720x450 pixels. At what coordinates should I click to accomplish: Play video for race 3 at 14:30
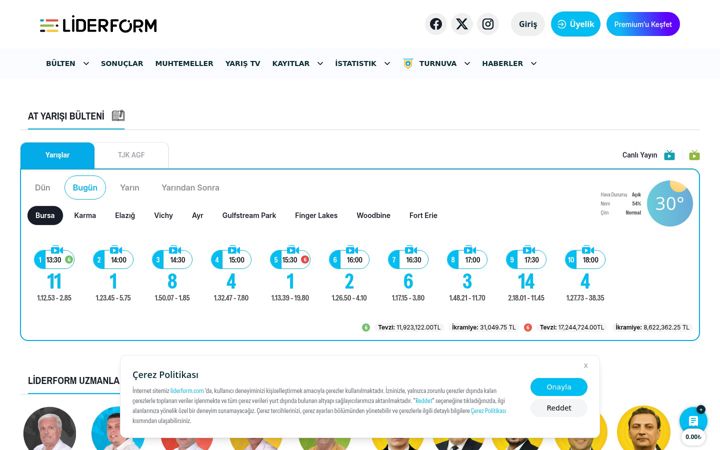point(175,250)
